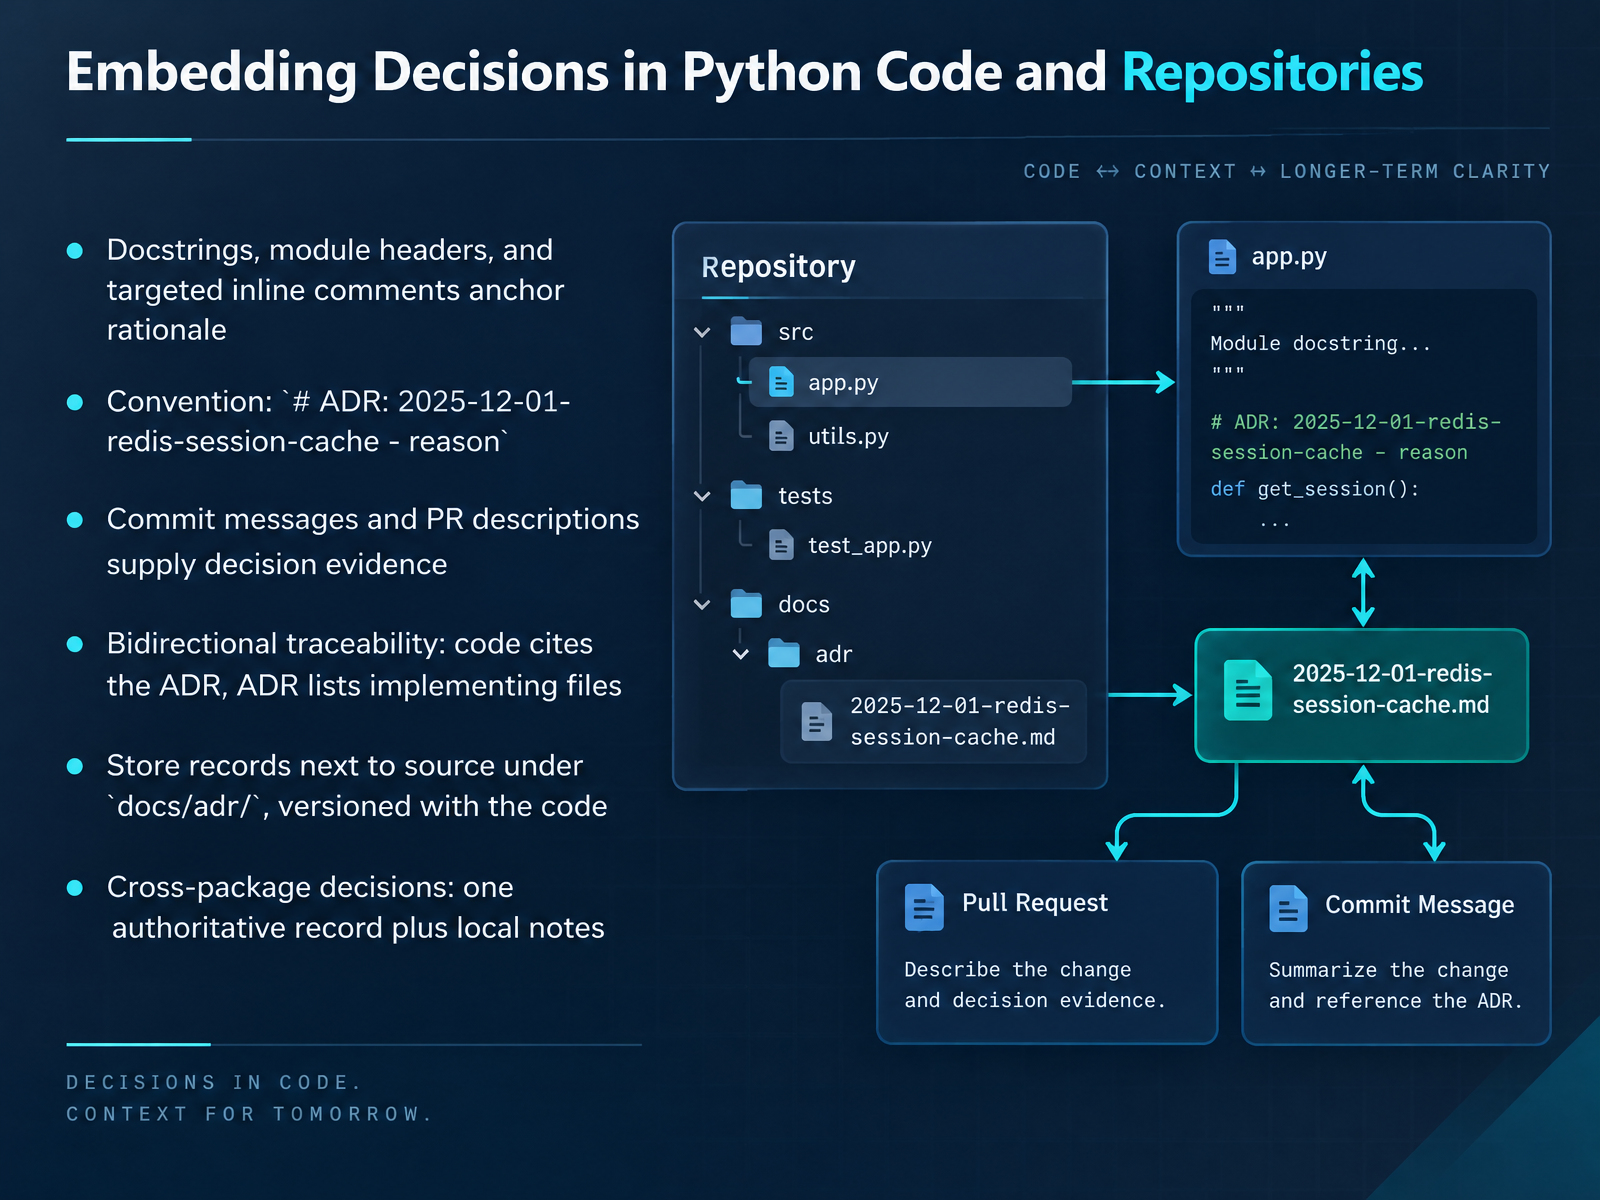The height and width of the screenshot is (1200, 1600).
Task: Click the src folder label
Action: point(796,332)
